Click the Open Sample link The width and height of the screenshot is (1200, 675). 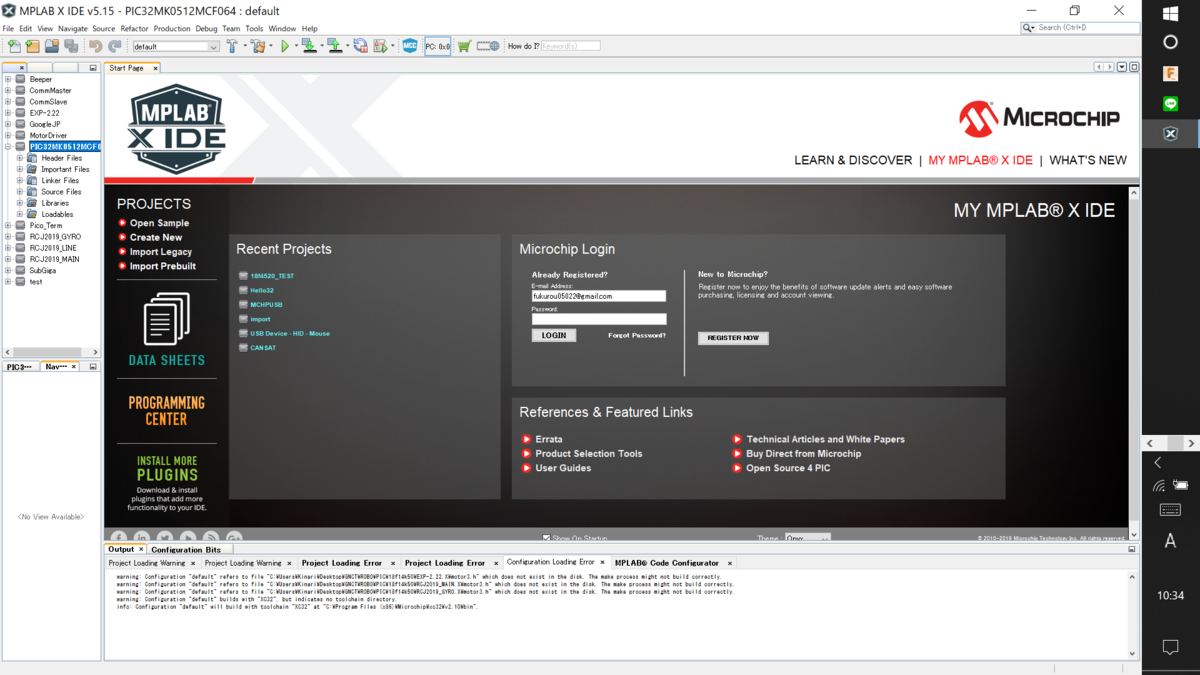[159, 223]
